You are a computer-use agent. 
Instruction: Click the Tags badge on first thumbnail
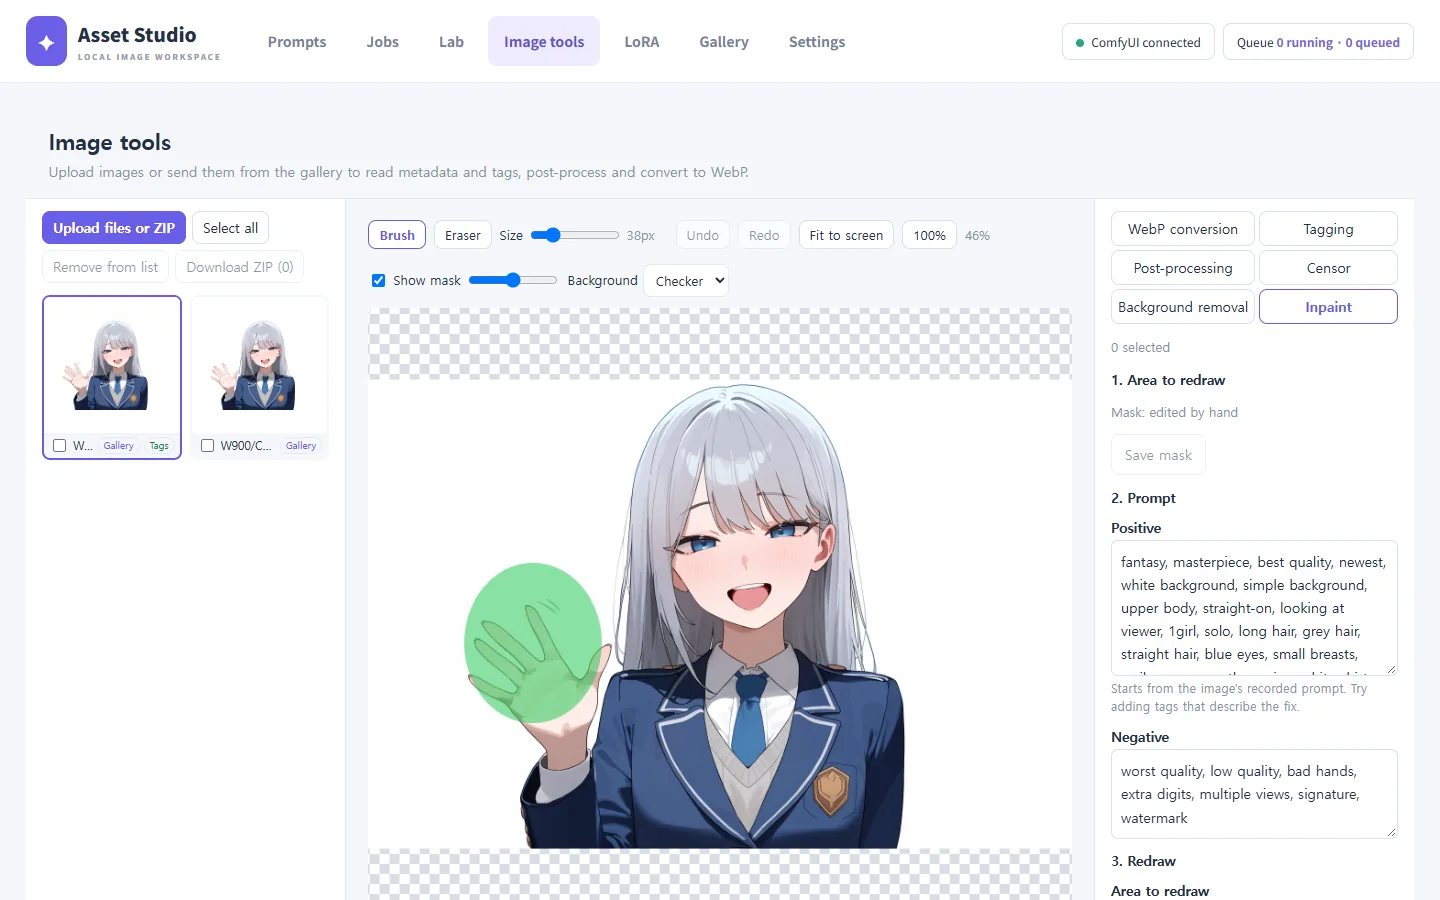[x=159, y=446]
